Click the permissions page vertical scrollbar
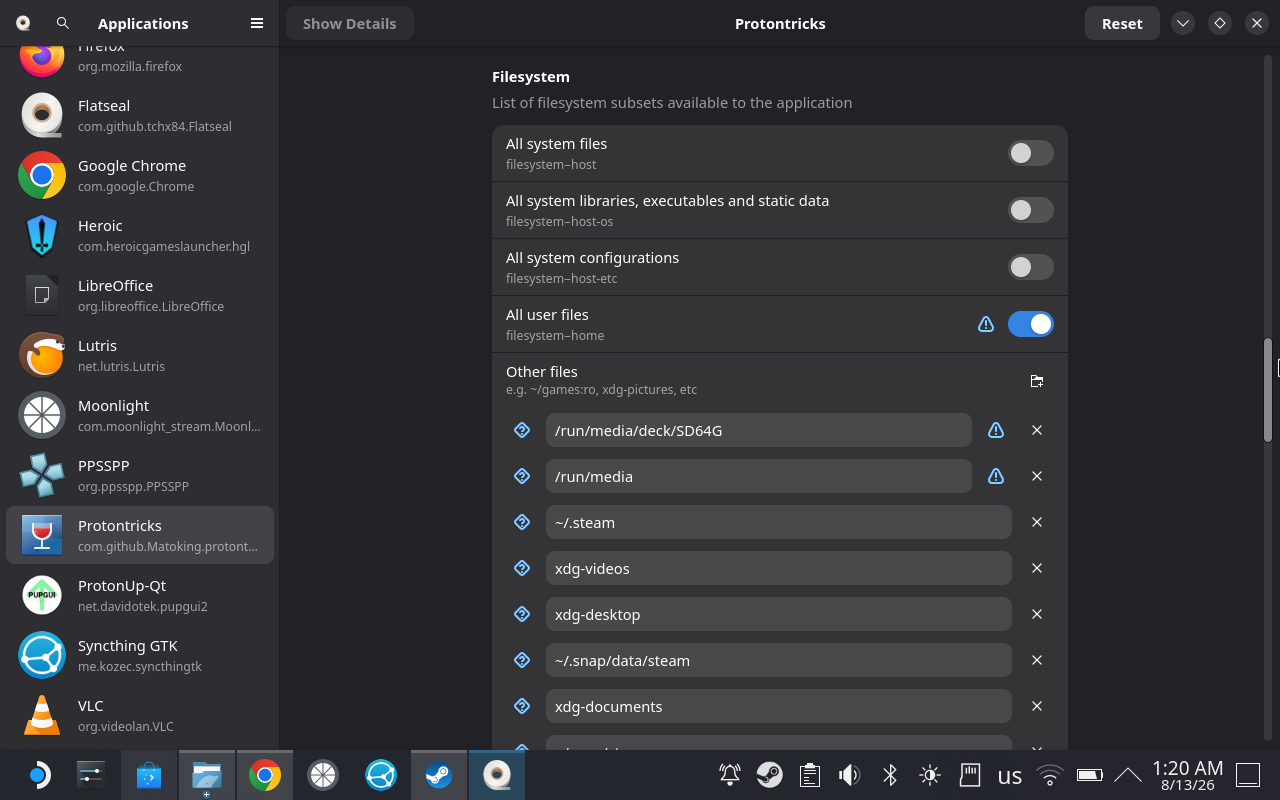 (x=1268, y=390)
